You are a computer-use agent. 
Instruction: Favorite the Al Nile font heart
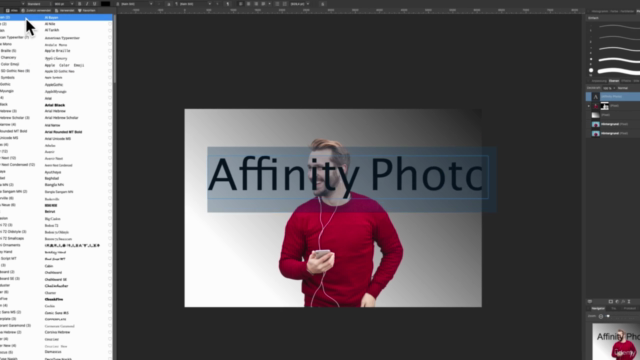pyautogui.click(x=109, y=24)
